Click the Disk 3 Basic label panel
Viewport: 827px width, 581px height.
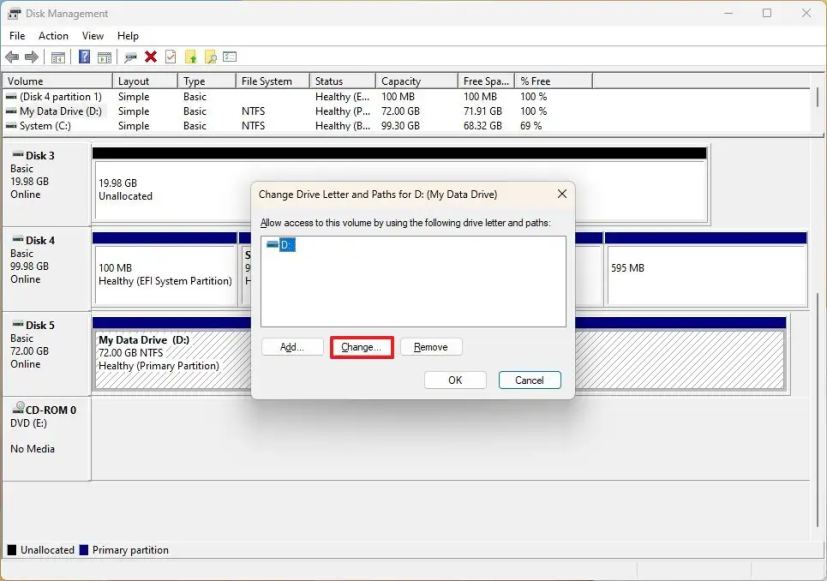point(46,184)
